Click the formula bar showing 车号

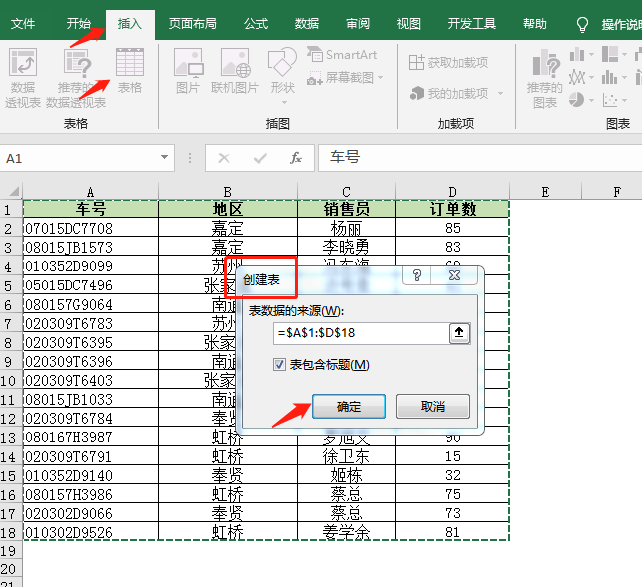(x=480, y=157)
